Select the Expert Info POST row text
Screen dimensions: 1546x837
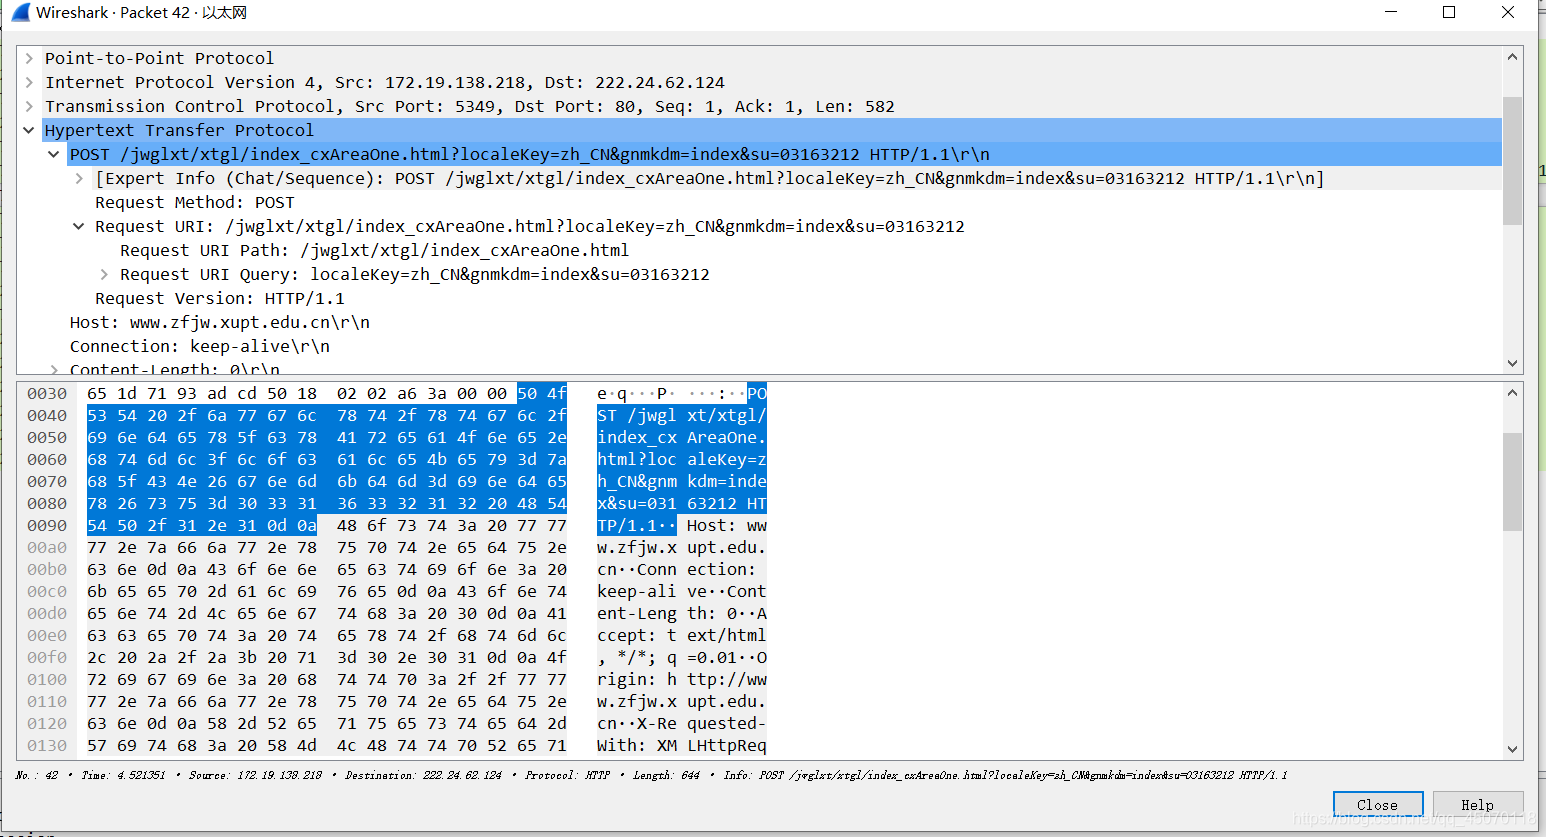pos(709,178)
